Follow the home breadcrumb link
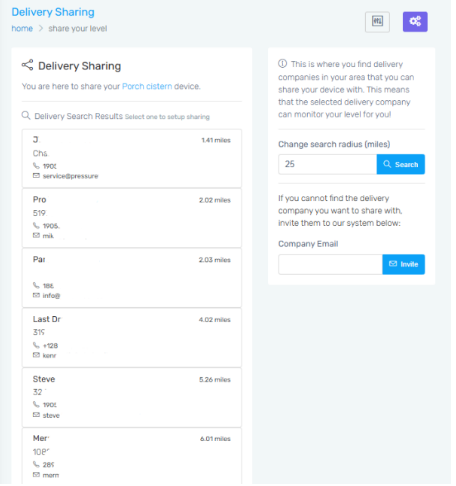This screenshot has height=486, width=456. point(22,28)
